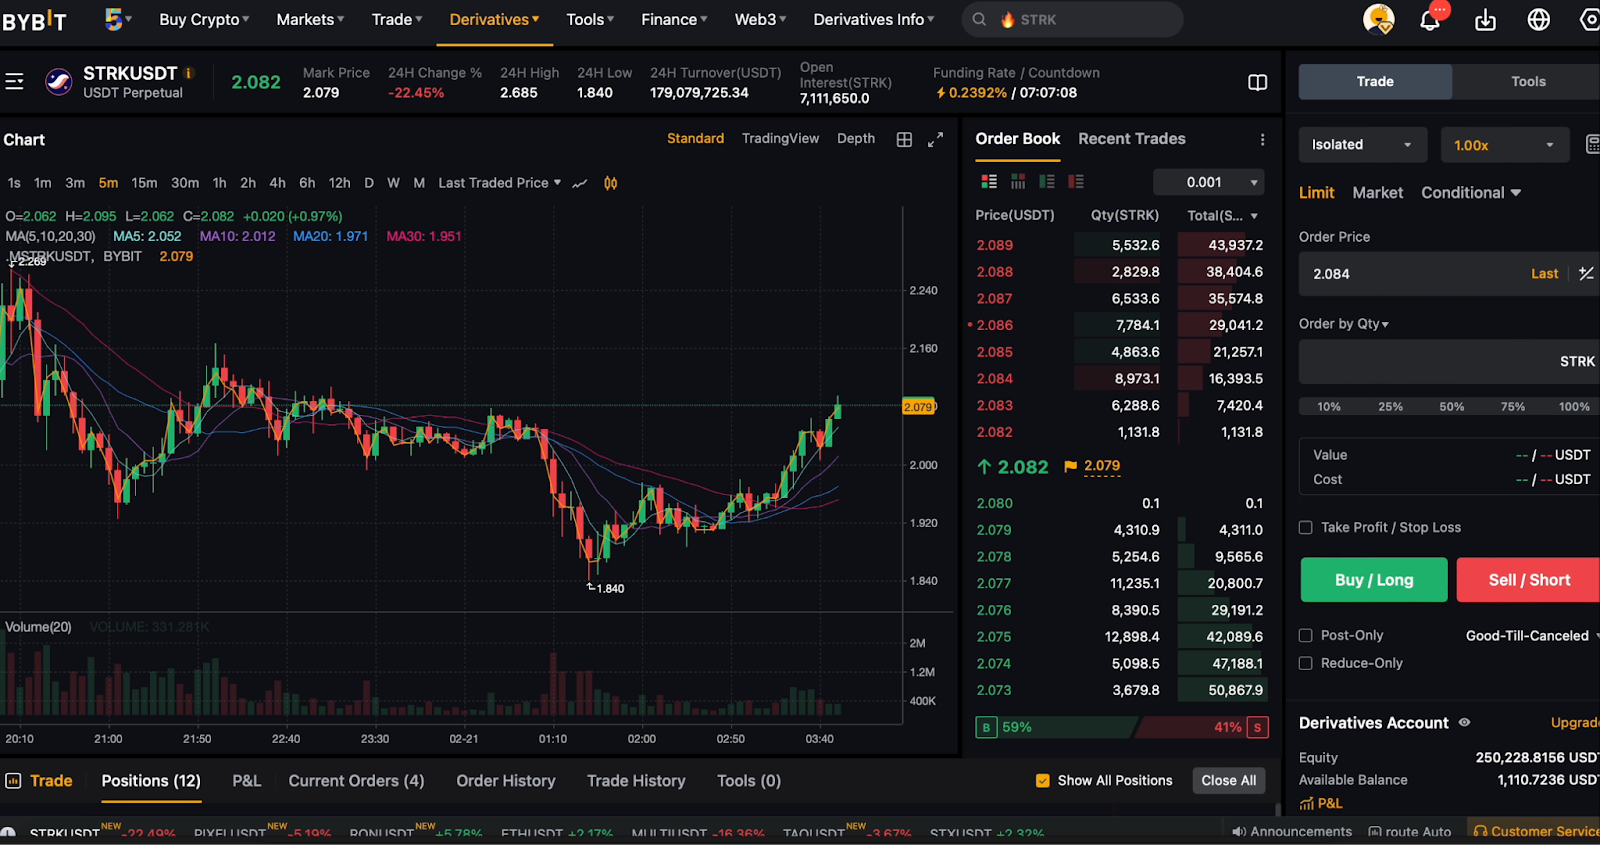Show sell orders only in the order book

coord(1076,181)
